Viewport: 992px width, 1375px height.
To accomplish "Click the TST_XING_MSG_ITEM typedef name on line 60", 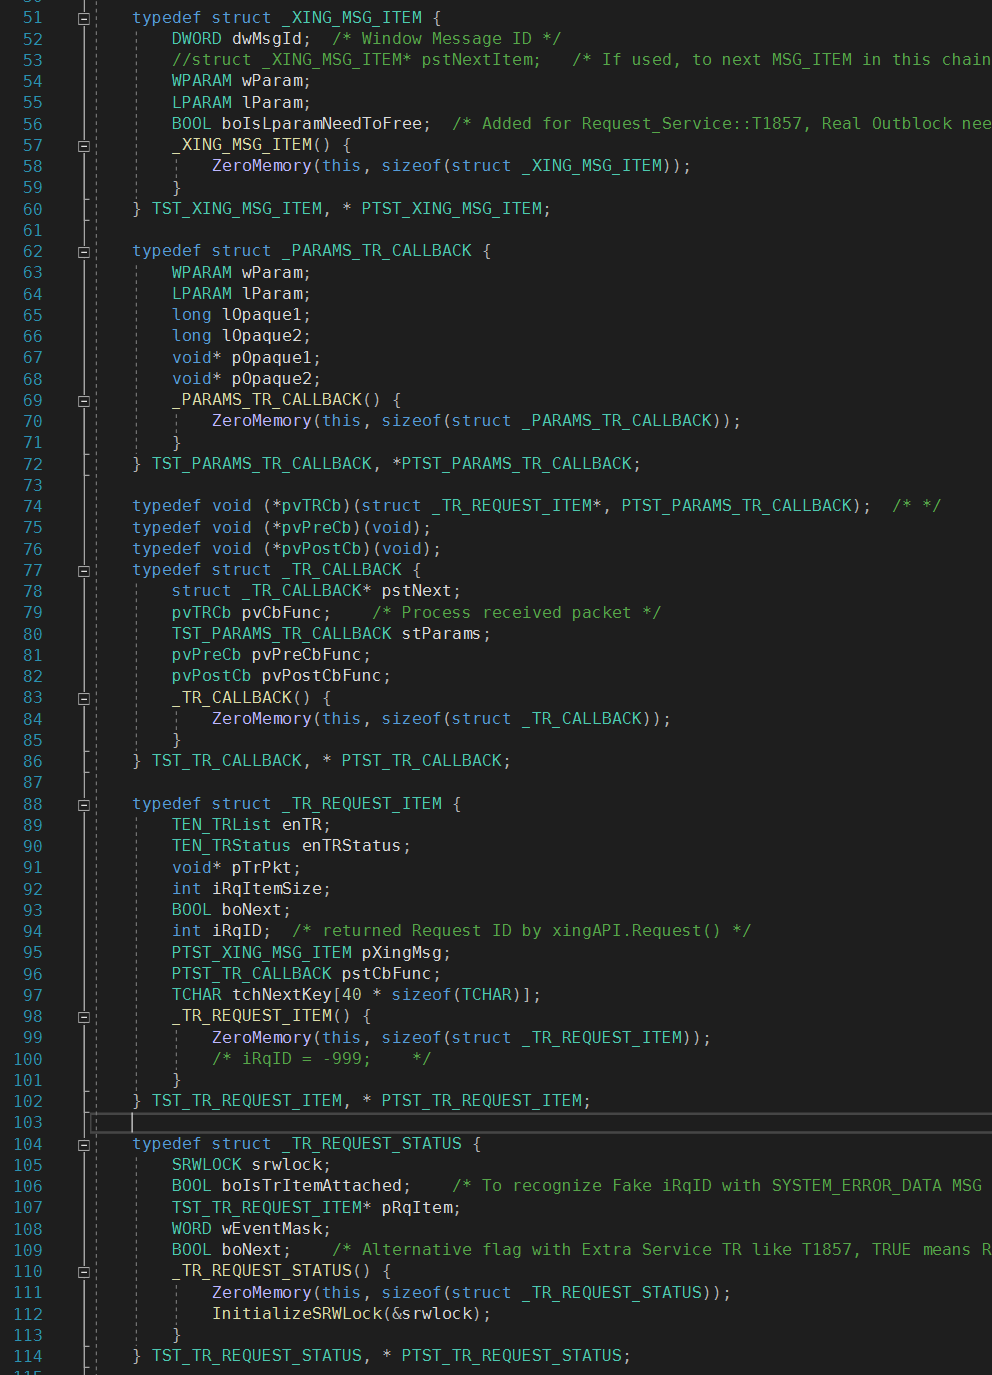I will pyautogui.click(x=237, y=209).
